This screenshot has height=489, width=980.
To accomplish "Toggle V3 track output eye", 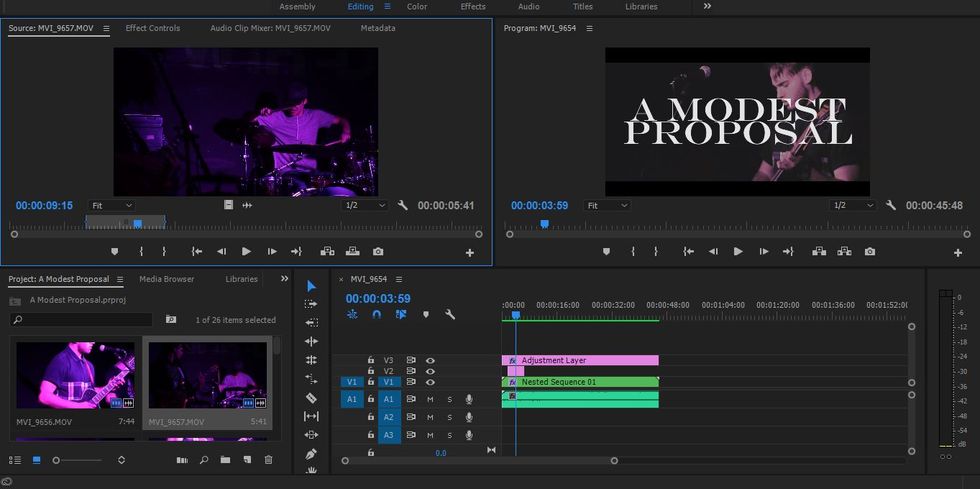I will click(x=431, y=360).
